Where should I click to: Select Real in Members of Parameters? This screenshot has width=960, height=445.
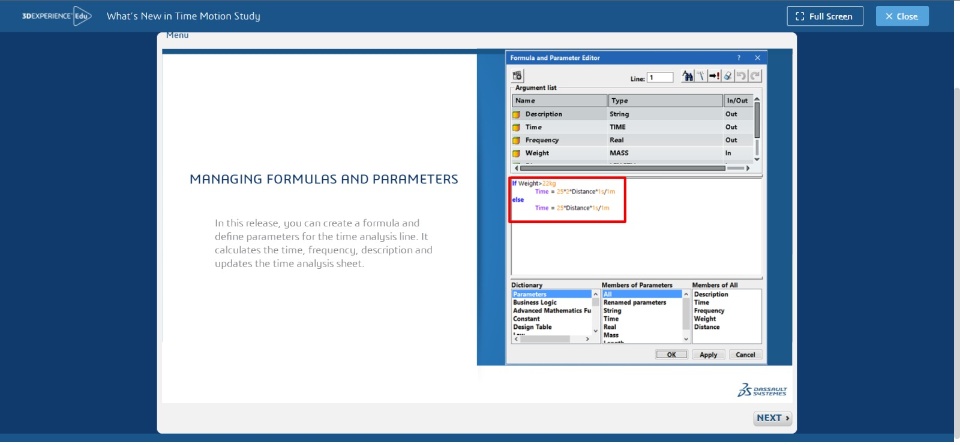click(x=610, y=327)
